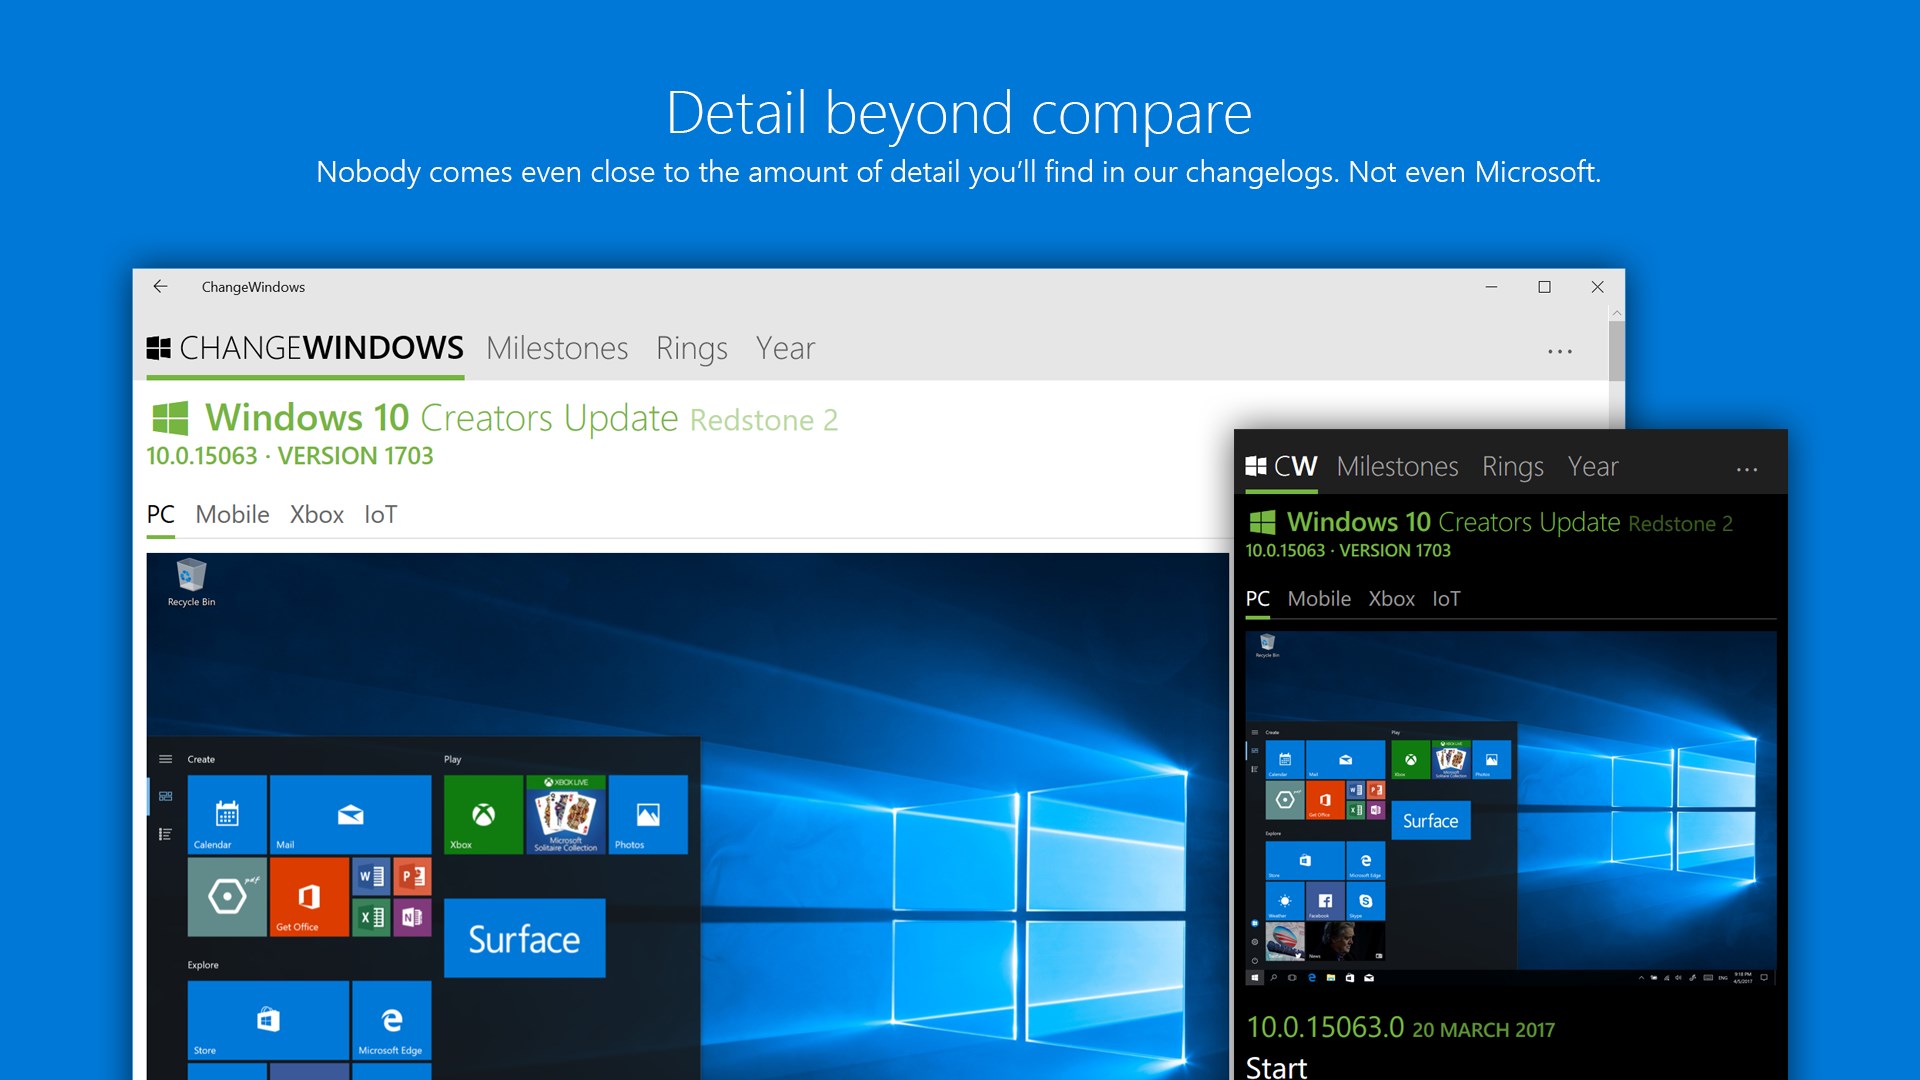Open the overflow menu in the mobile CW app

(1746, 468)
